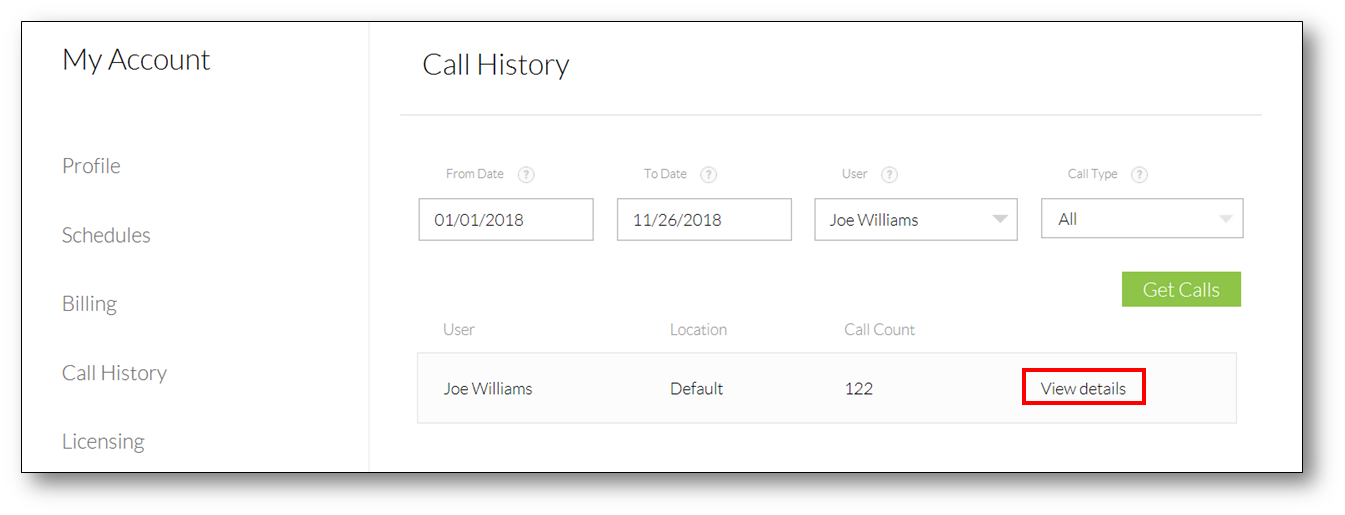Click the User field help icon
Screen dimensions: 1345x515
[889, 174]
